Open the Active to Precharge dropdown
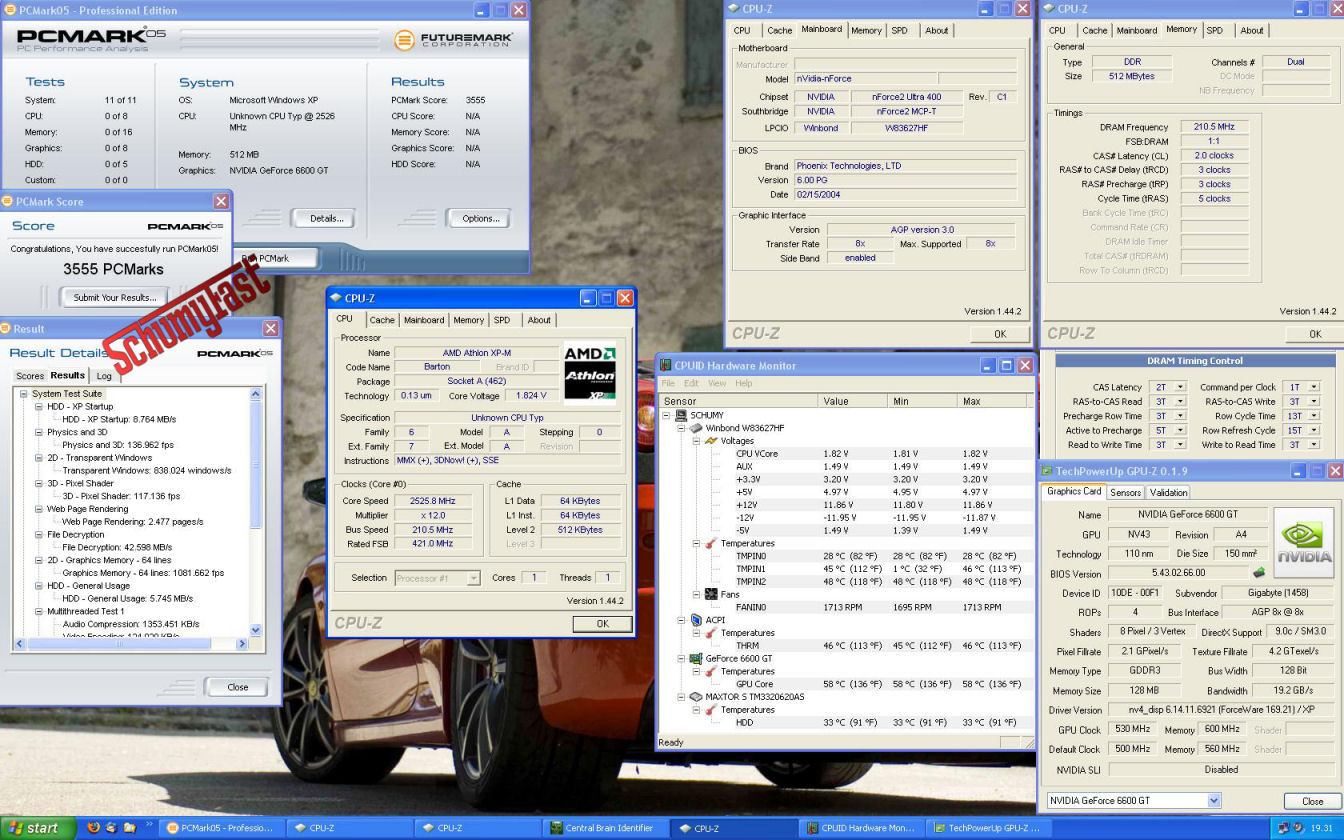 [1180, 430]
